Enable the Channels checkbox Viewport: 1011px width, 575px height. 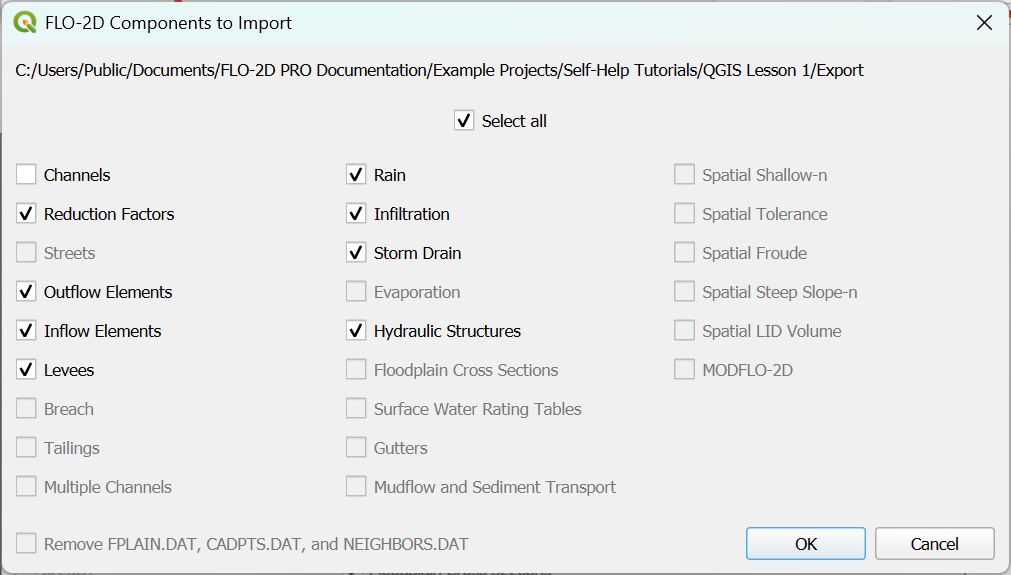coord(26,175)
